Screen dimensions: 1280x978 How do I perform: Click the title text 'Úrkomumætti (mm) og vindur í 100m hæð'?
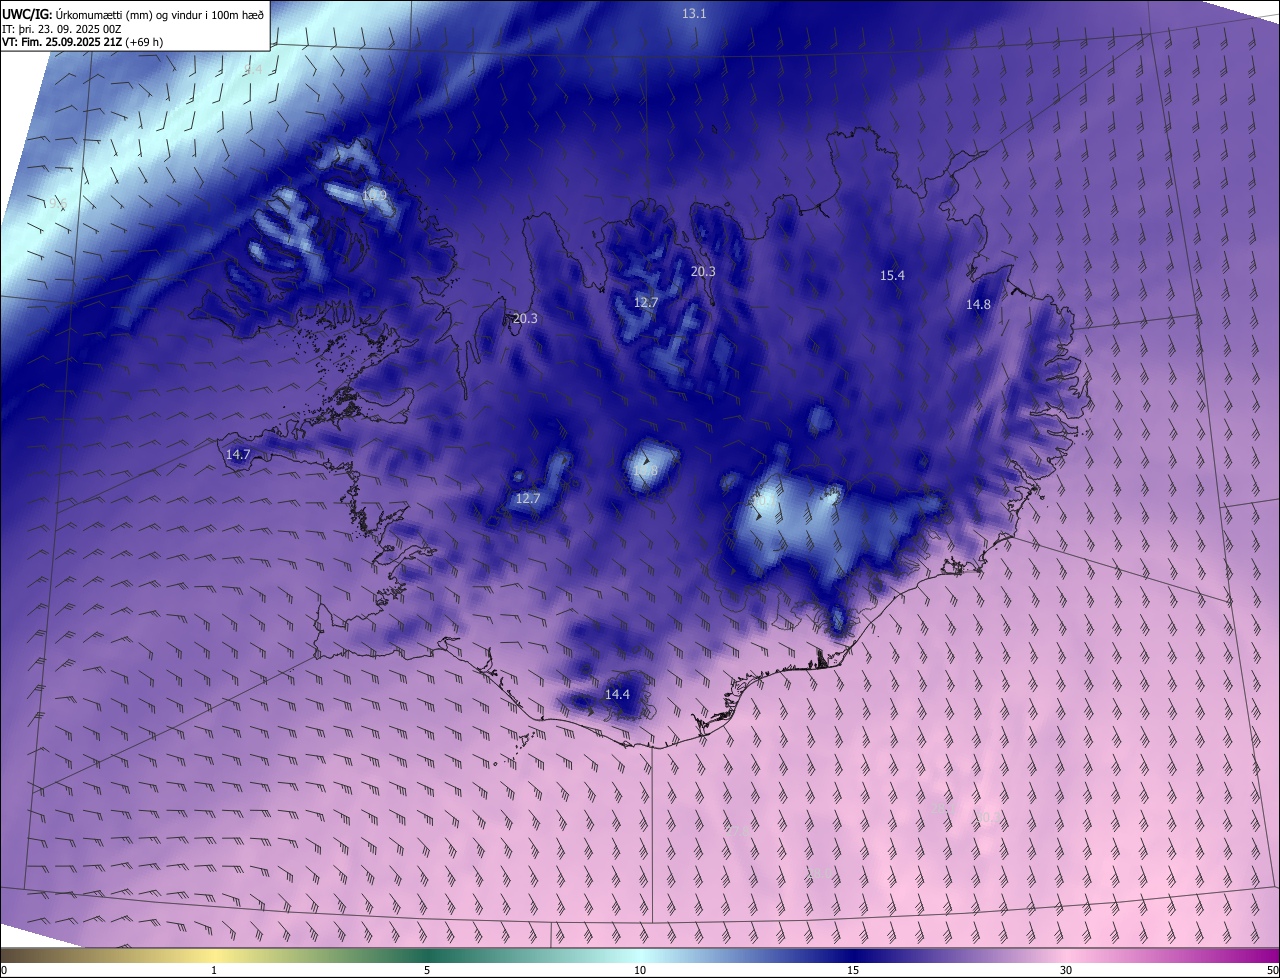coord(158,14)
